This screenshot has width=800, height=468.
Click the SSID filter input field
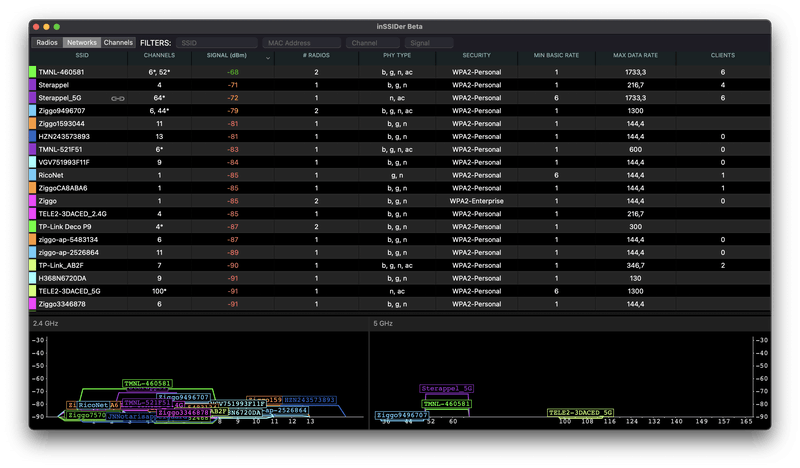point(216,43)
